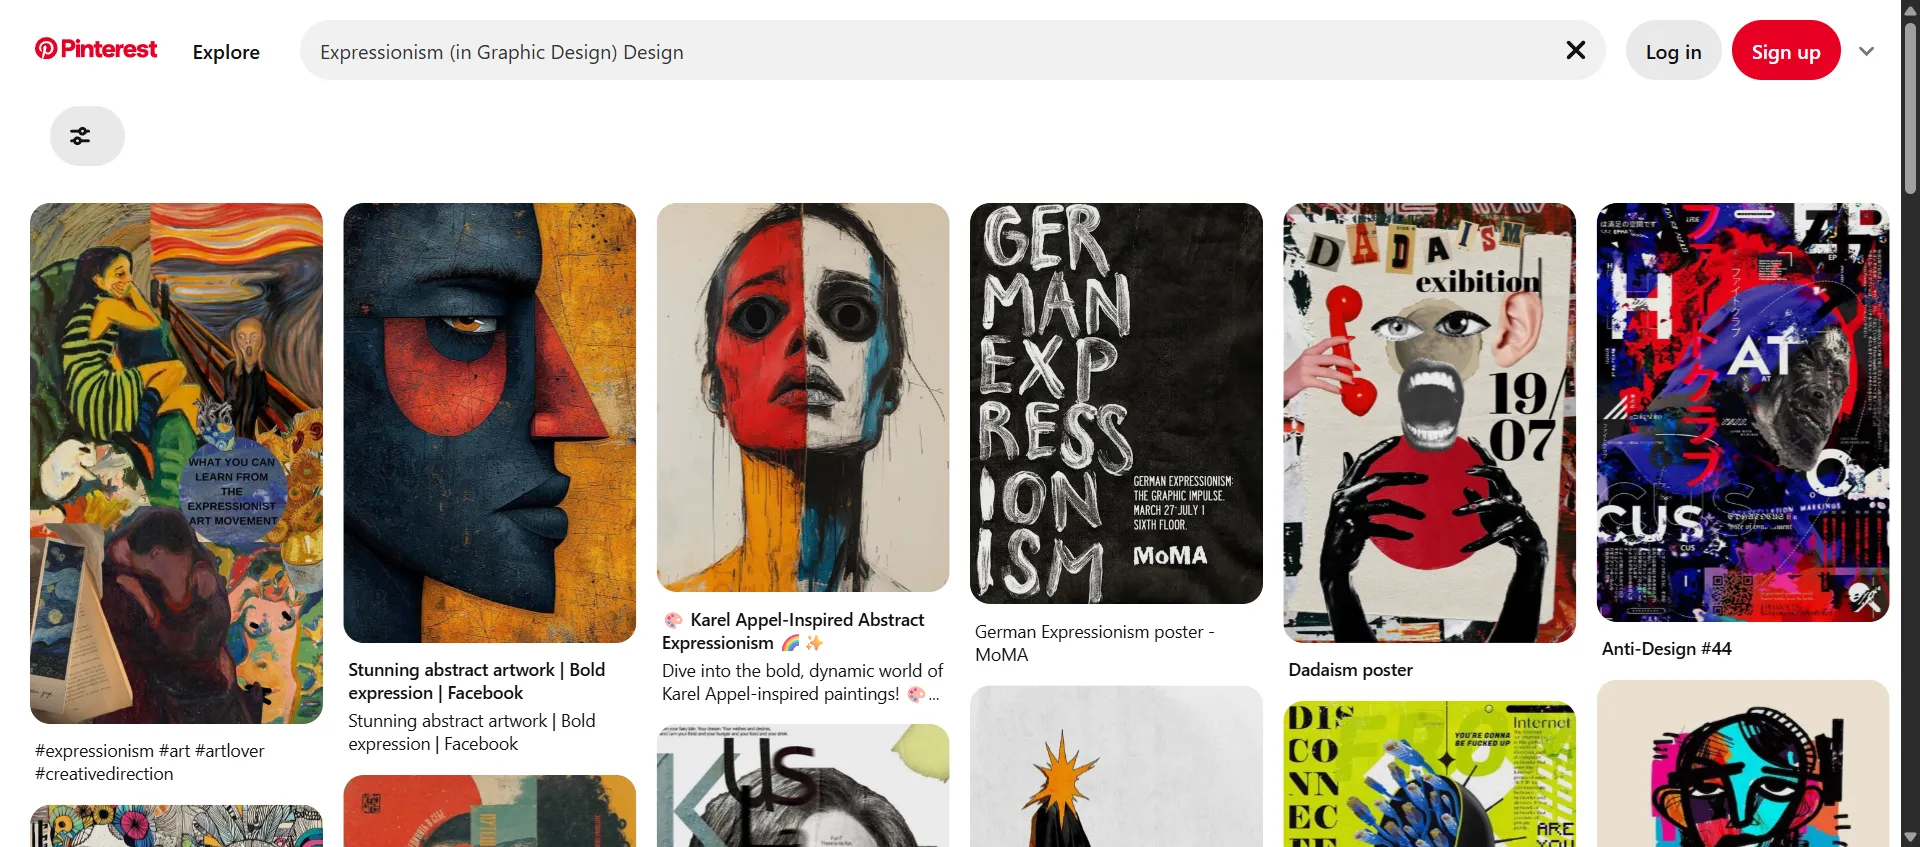This screenshot has width=1920, height=847.
Task: Click '#expressionism #art #artlover #creativedirection' caption
Action: coord(149,762)
